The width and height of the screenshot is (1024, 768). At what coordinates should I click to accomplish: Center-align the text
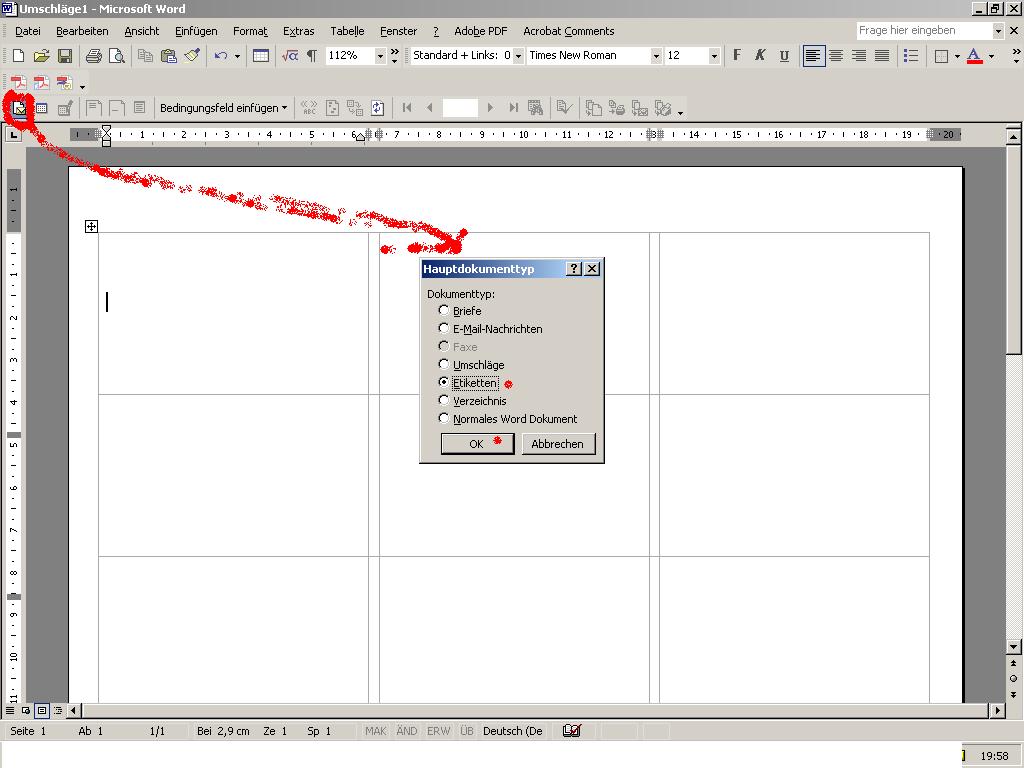[x=836, y=56]
